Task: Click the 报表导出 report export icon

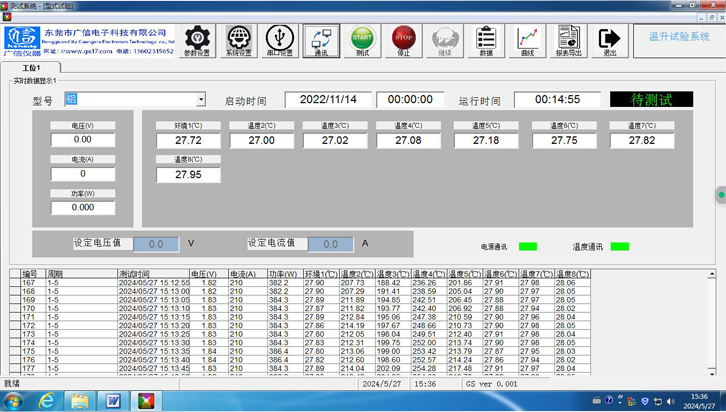Action: coord(568,41)
